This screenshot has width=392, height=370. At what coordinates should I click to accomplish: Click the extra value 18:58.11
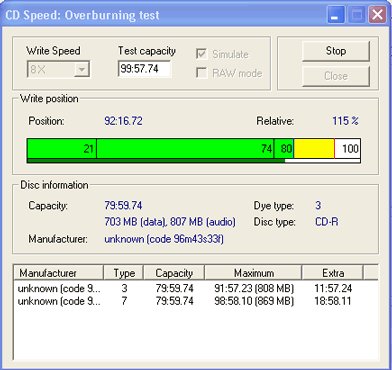click(x=333, y=301)
